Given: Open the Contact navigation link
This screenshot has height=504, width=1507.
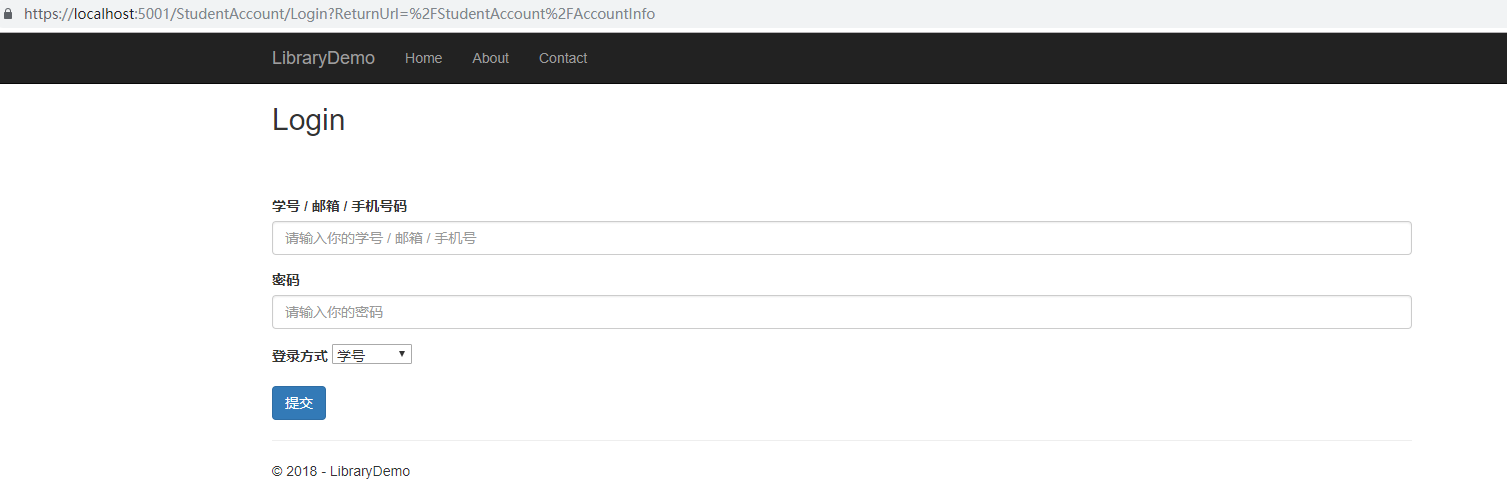Looking at the screenshot, I should tap(563, 58).
